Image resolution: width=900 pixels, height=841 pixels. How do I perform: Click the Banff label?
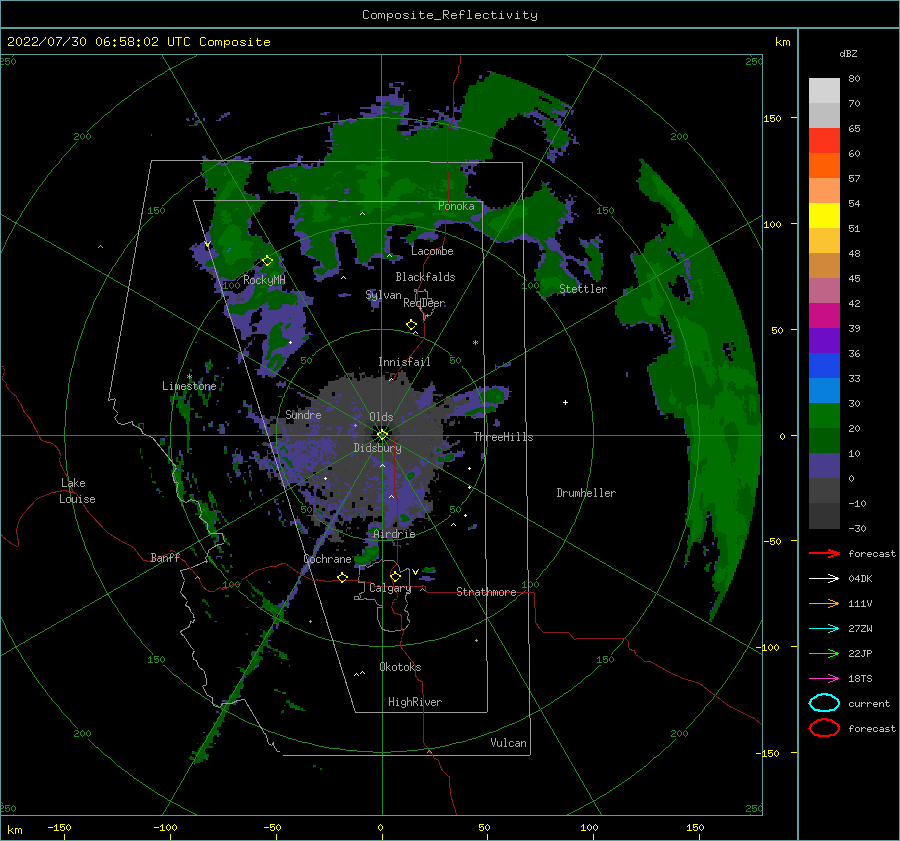(x=165, y=557)
